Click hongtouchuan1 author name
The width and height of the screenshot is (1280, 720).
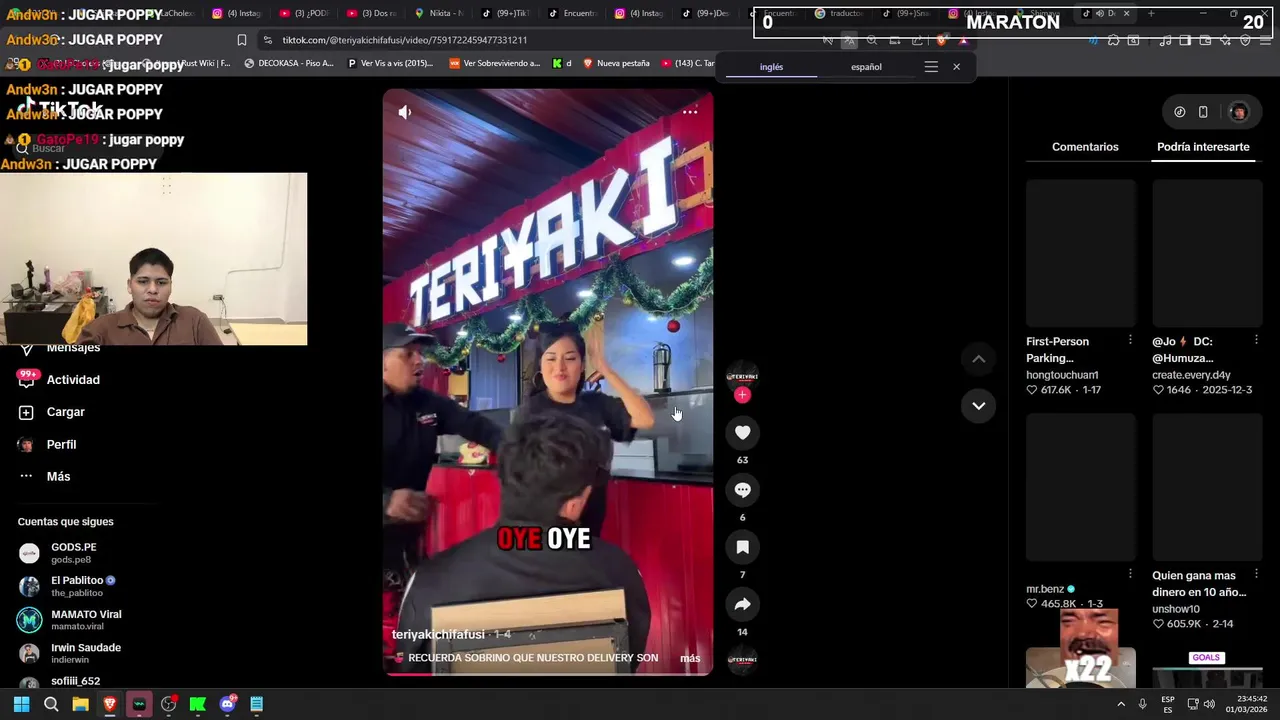[1062, 375]
